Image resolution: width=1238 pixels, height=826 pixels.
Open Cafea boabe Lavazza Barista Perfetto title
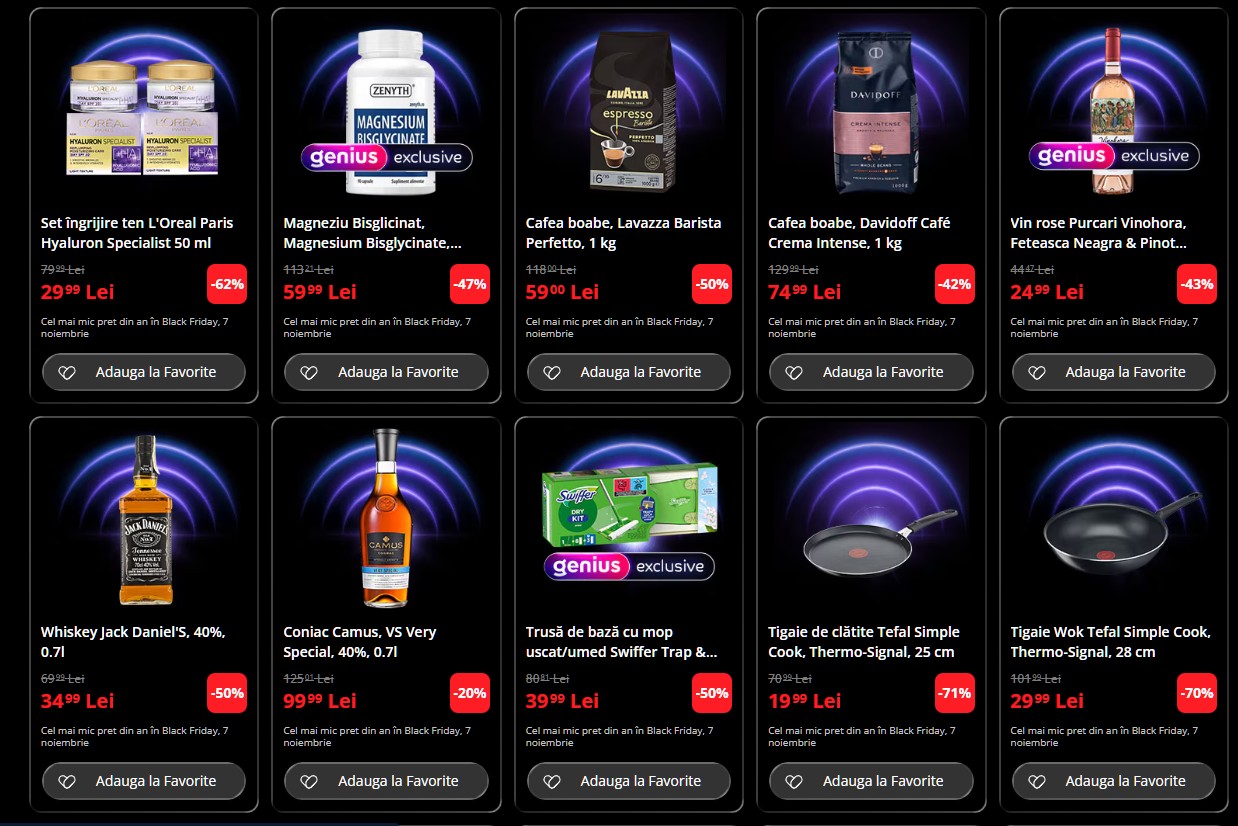pyautogui.click(x=623, y=233)
